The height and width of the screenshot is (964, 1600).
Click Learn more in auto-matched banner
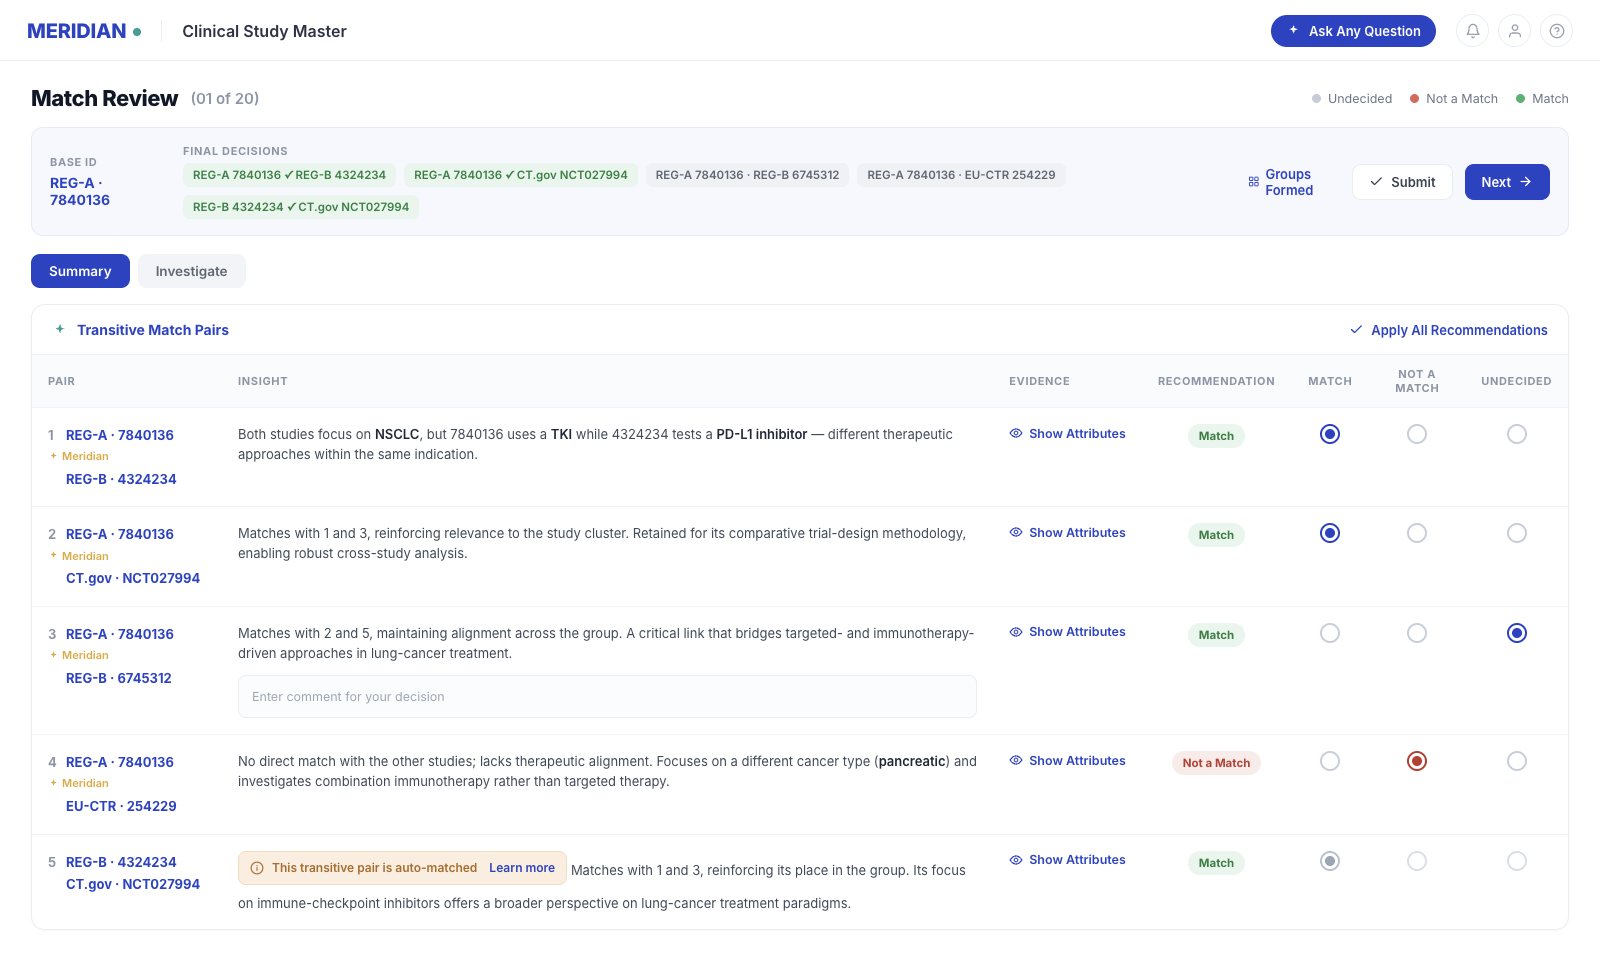tap(522, 868)
